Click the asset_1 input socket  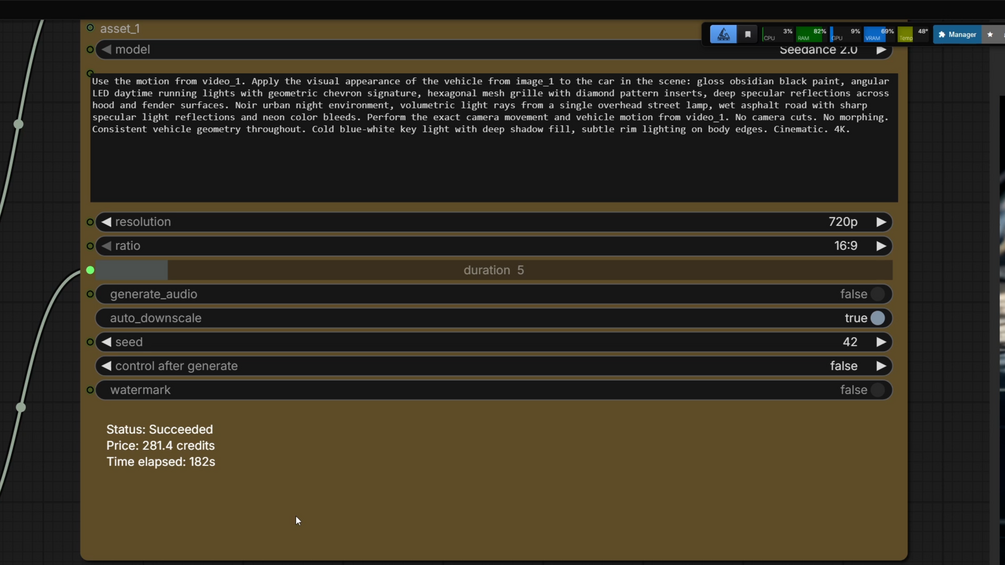pyautogui.click(x=90, y=28)
